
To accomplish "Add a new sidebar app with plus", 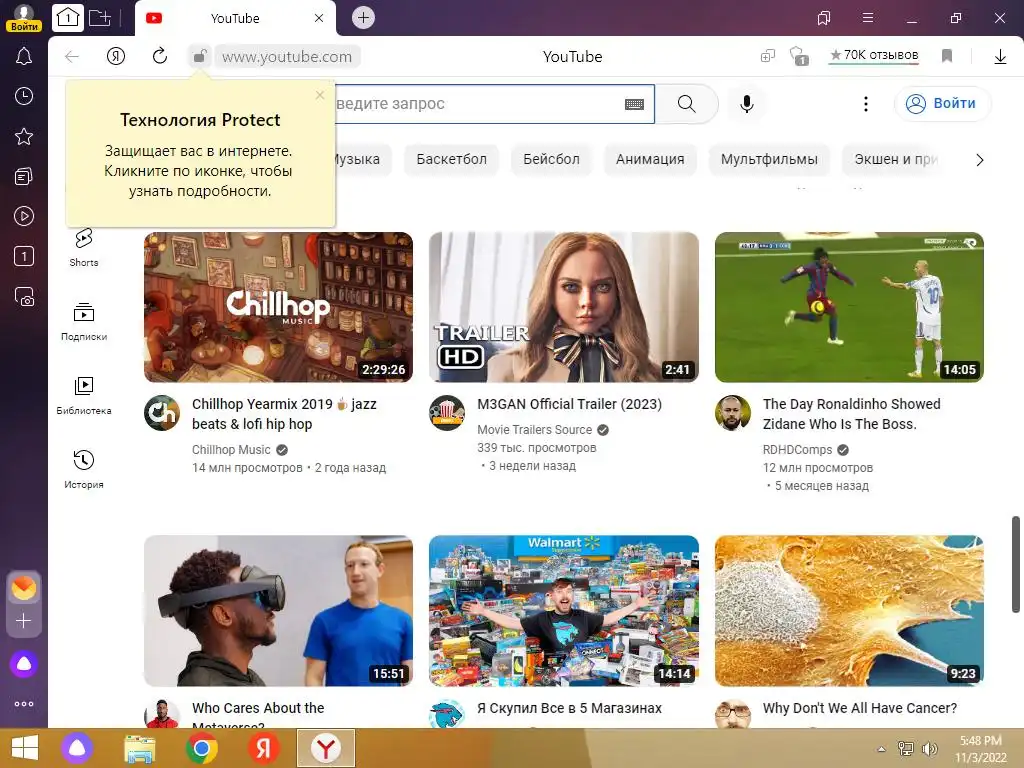I will point(24,620).
